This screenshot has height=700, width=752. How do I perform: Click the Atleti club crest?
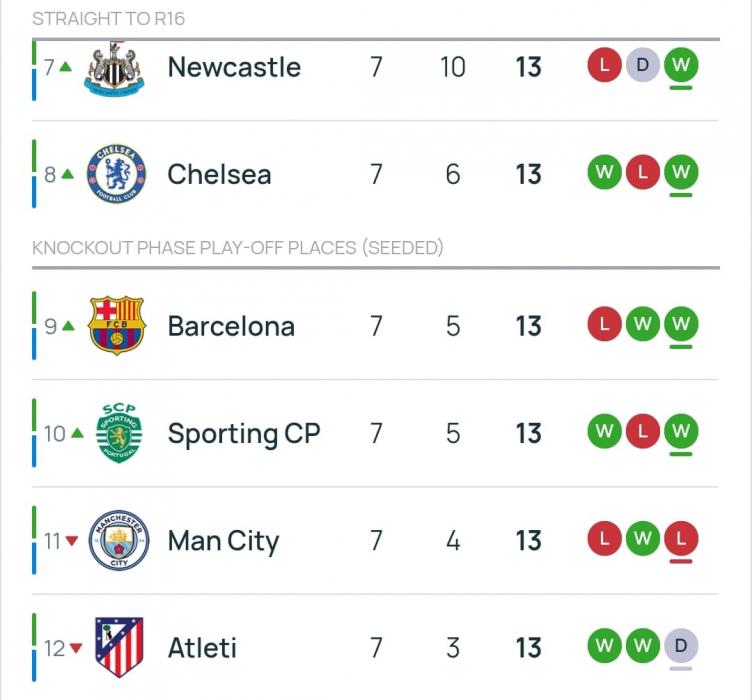[119, 647]
